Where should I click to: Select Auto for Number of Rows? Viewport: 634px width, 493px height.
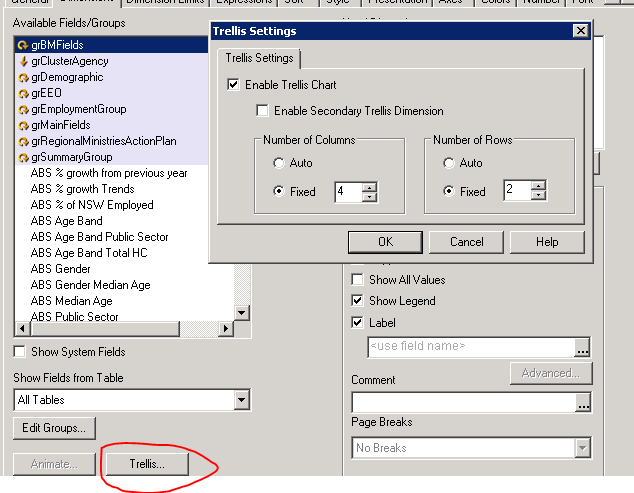coord(448,163)
